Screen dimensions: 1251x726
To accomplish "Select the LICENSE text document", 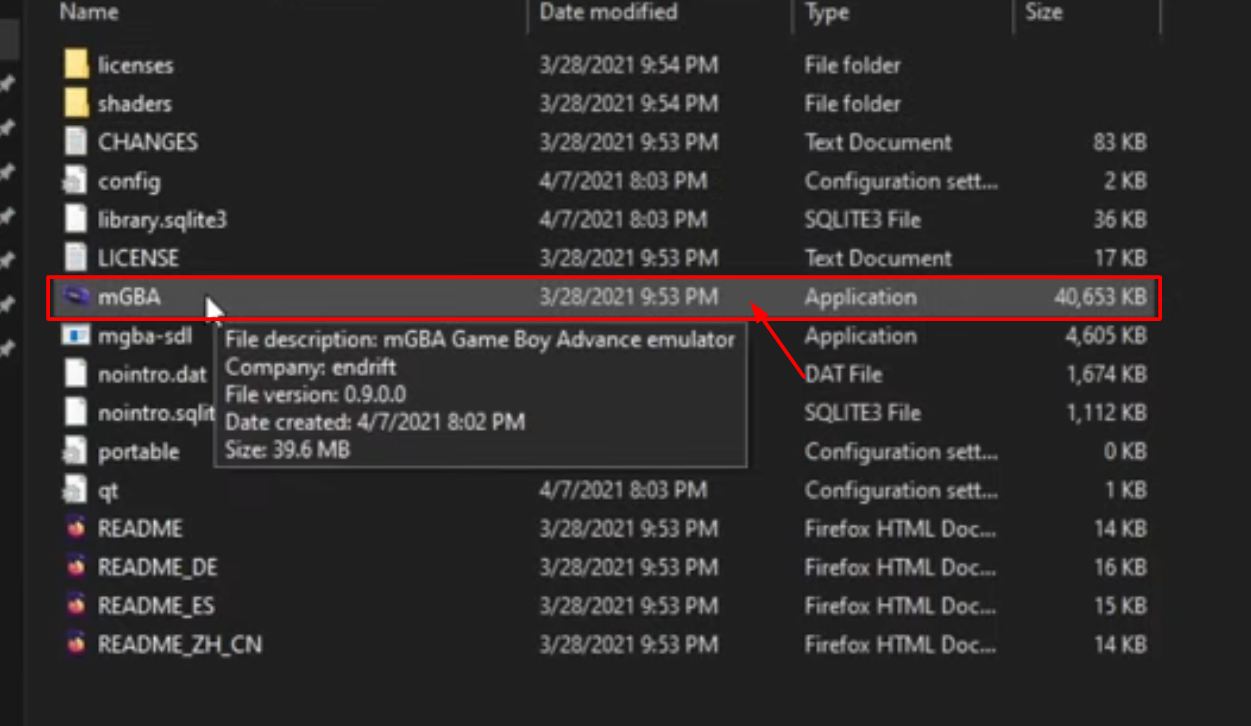I will [x=138, y=258].
